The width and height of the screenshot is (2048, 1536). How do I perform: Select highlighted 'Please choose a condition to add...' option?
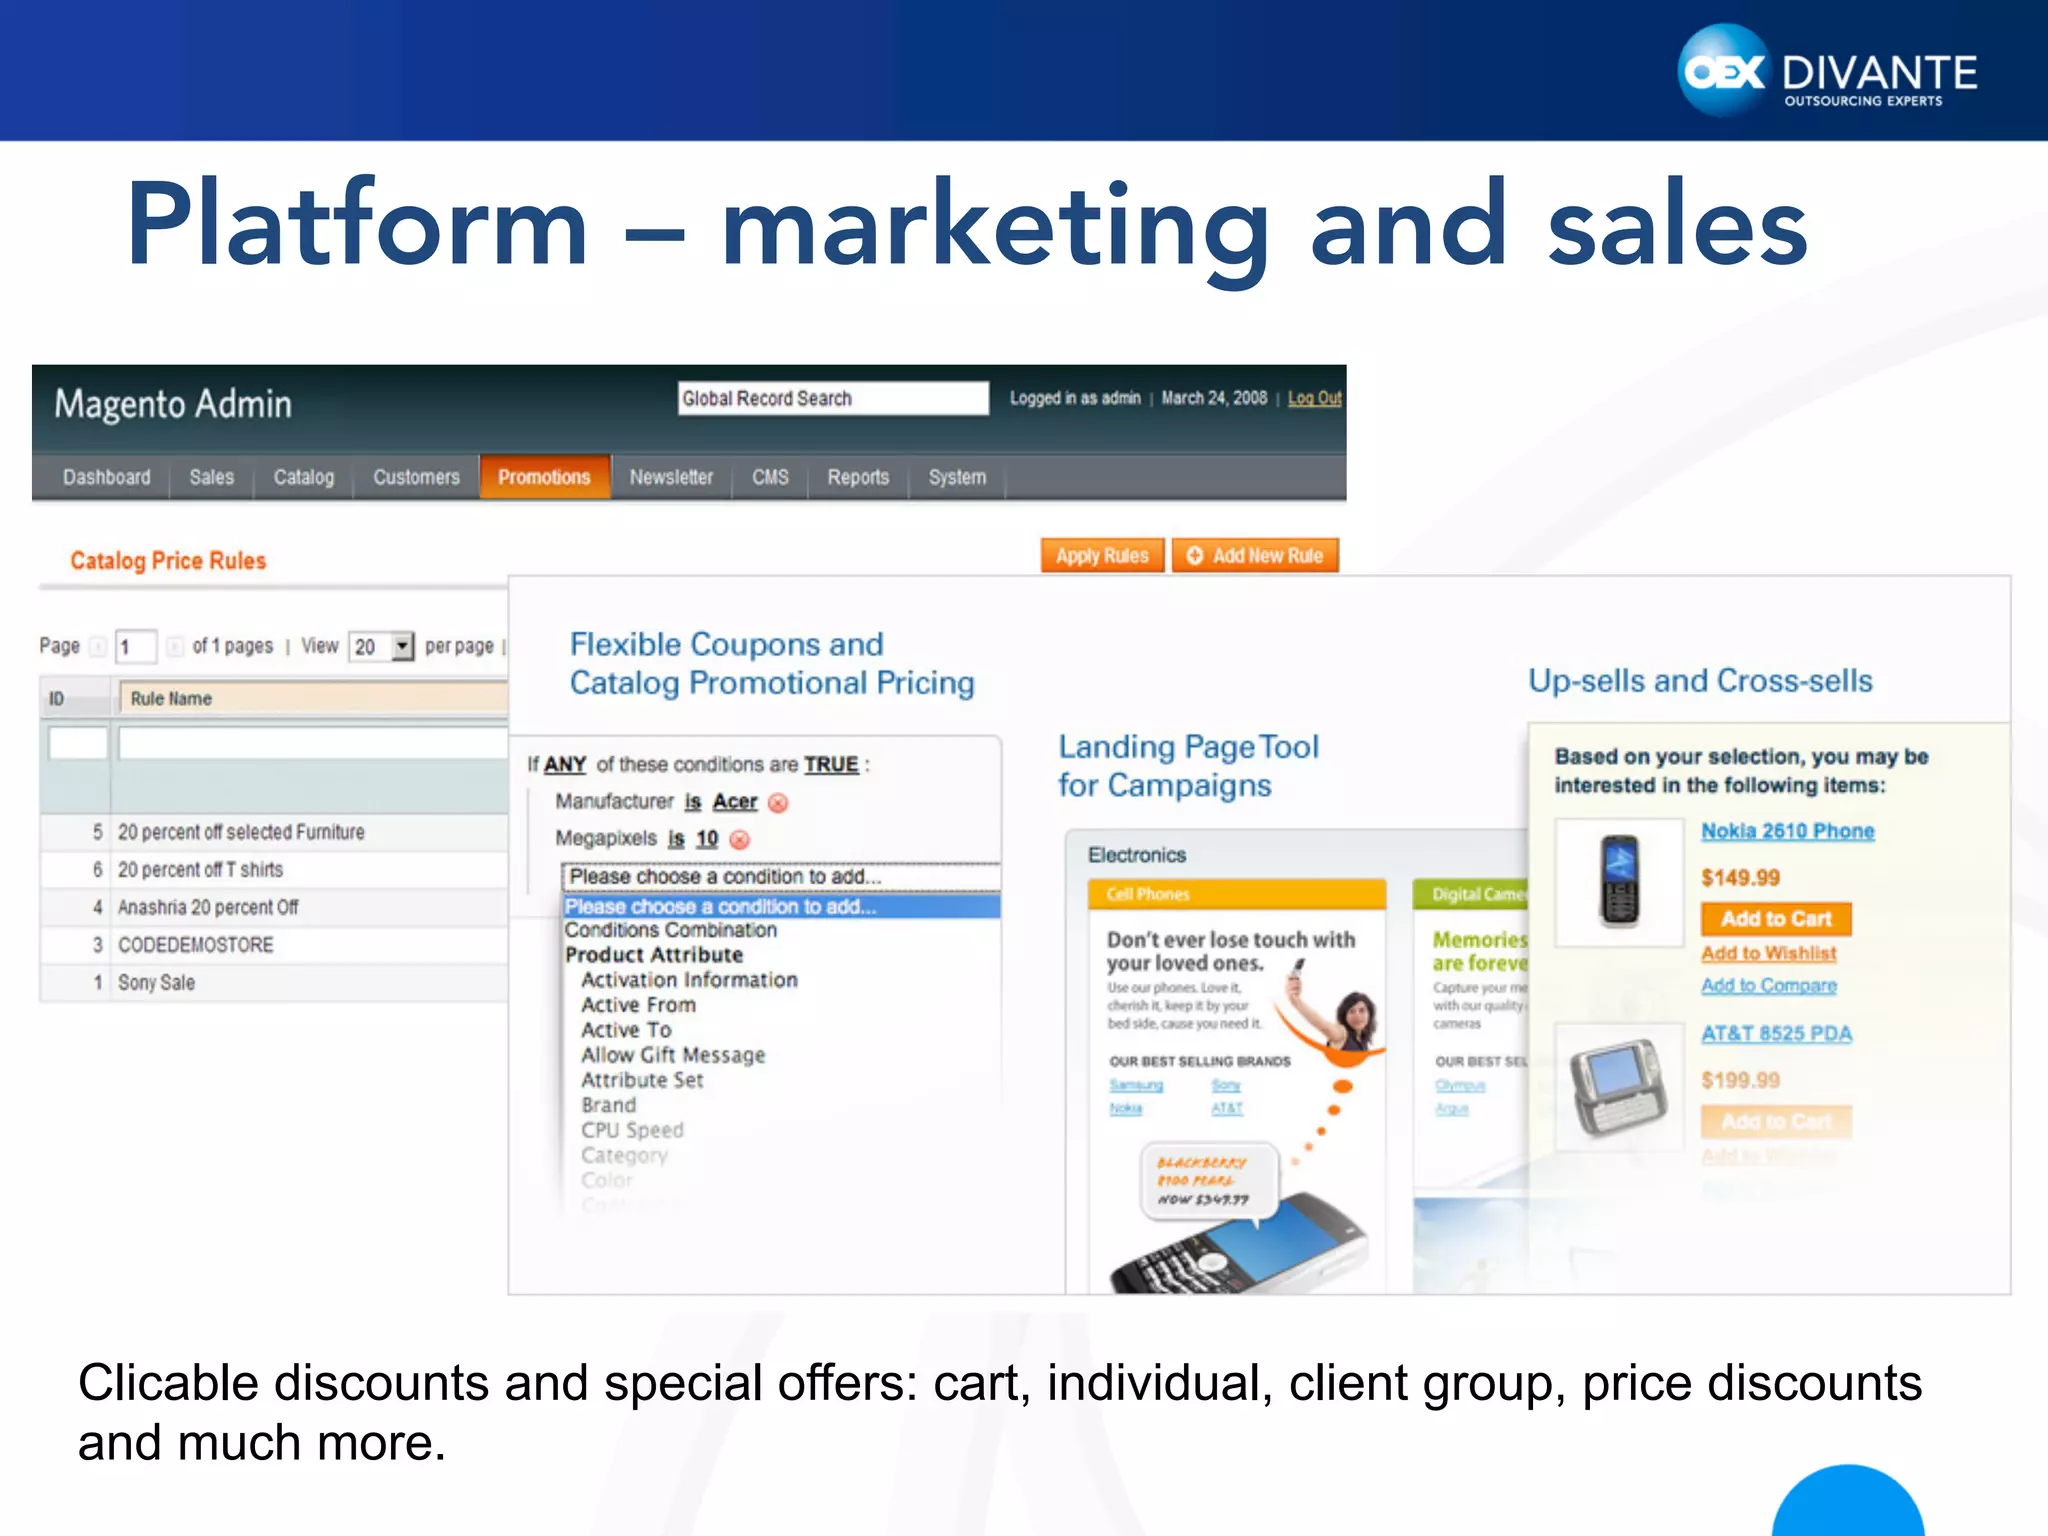[x=781, y=907]
